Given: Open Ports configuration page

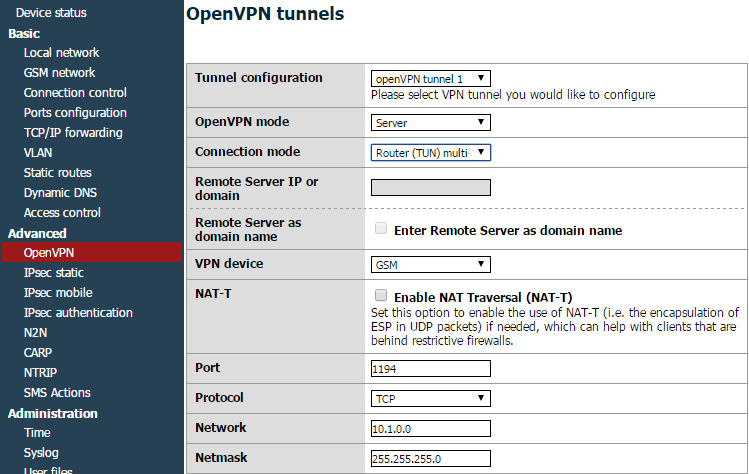Looking at the screenshot, I should [x=75, y=113].
